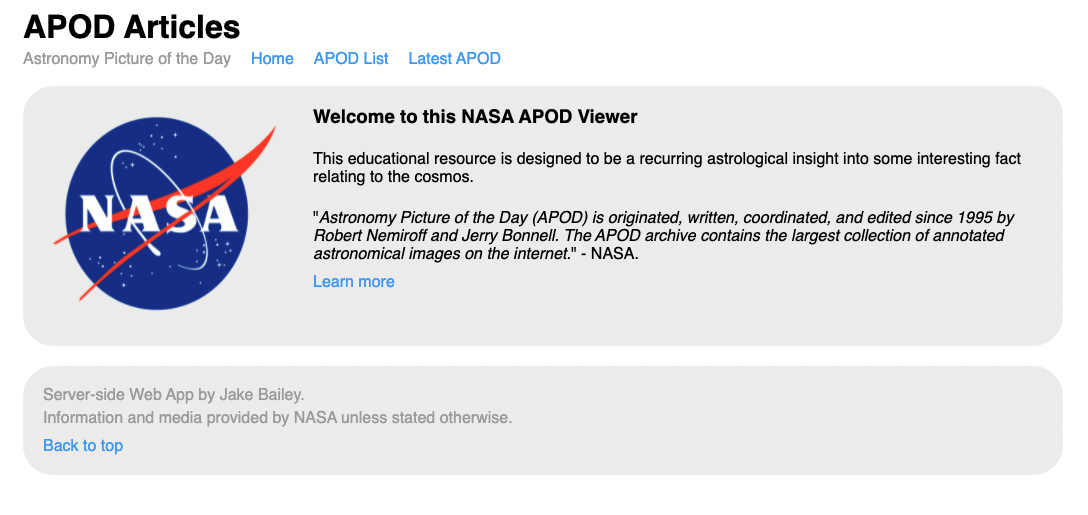Open the Latest APOD link
1088x515 pixels.
point(454,59)
